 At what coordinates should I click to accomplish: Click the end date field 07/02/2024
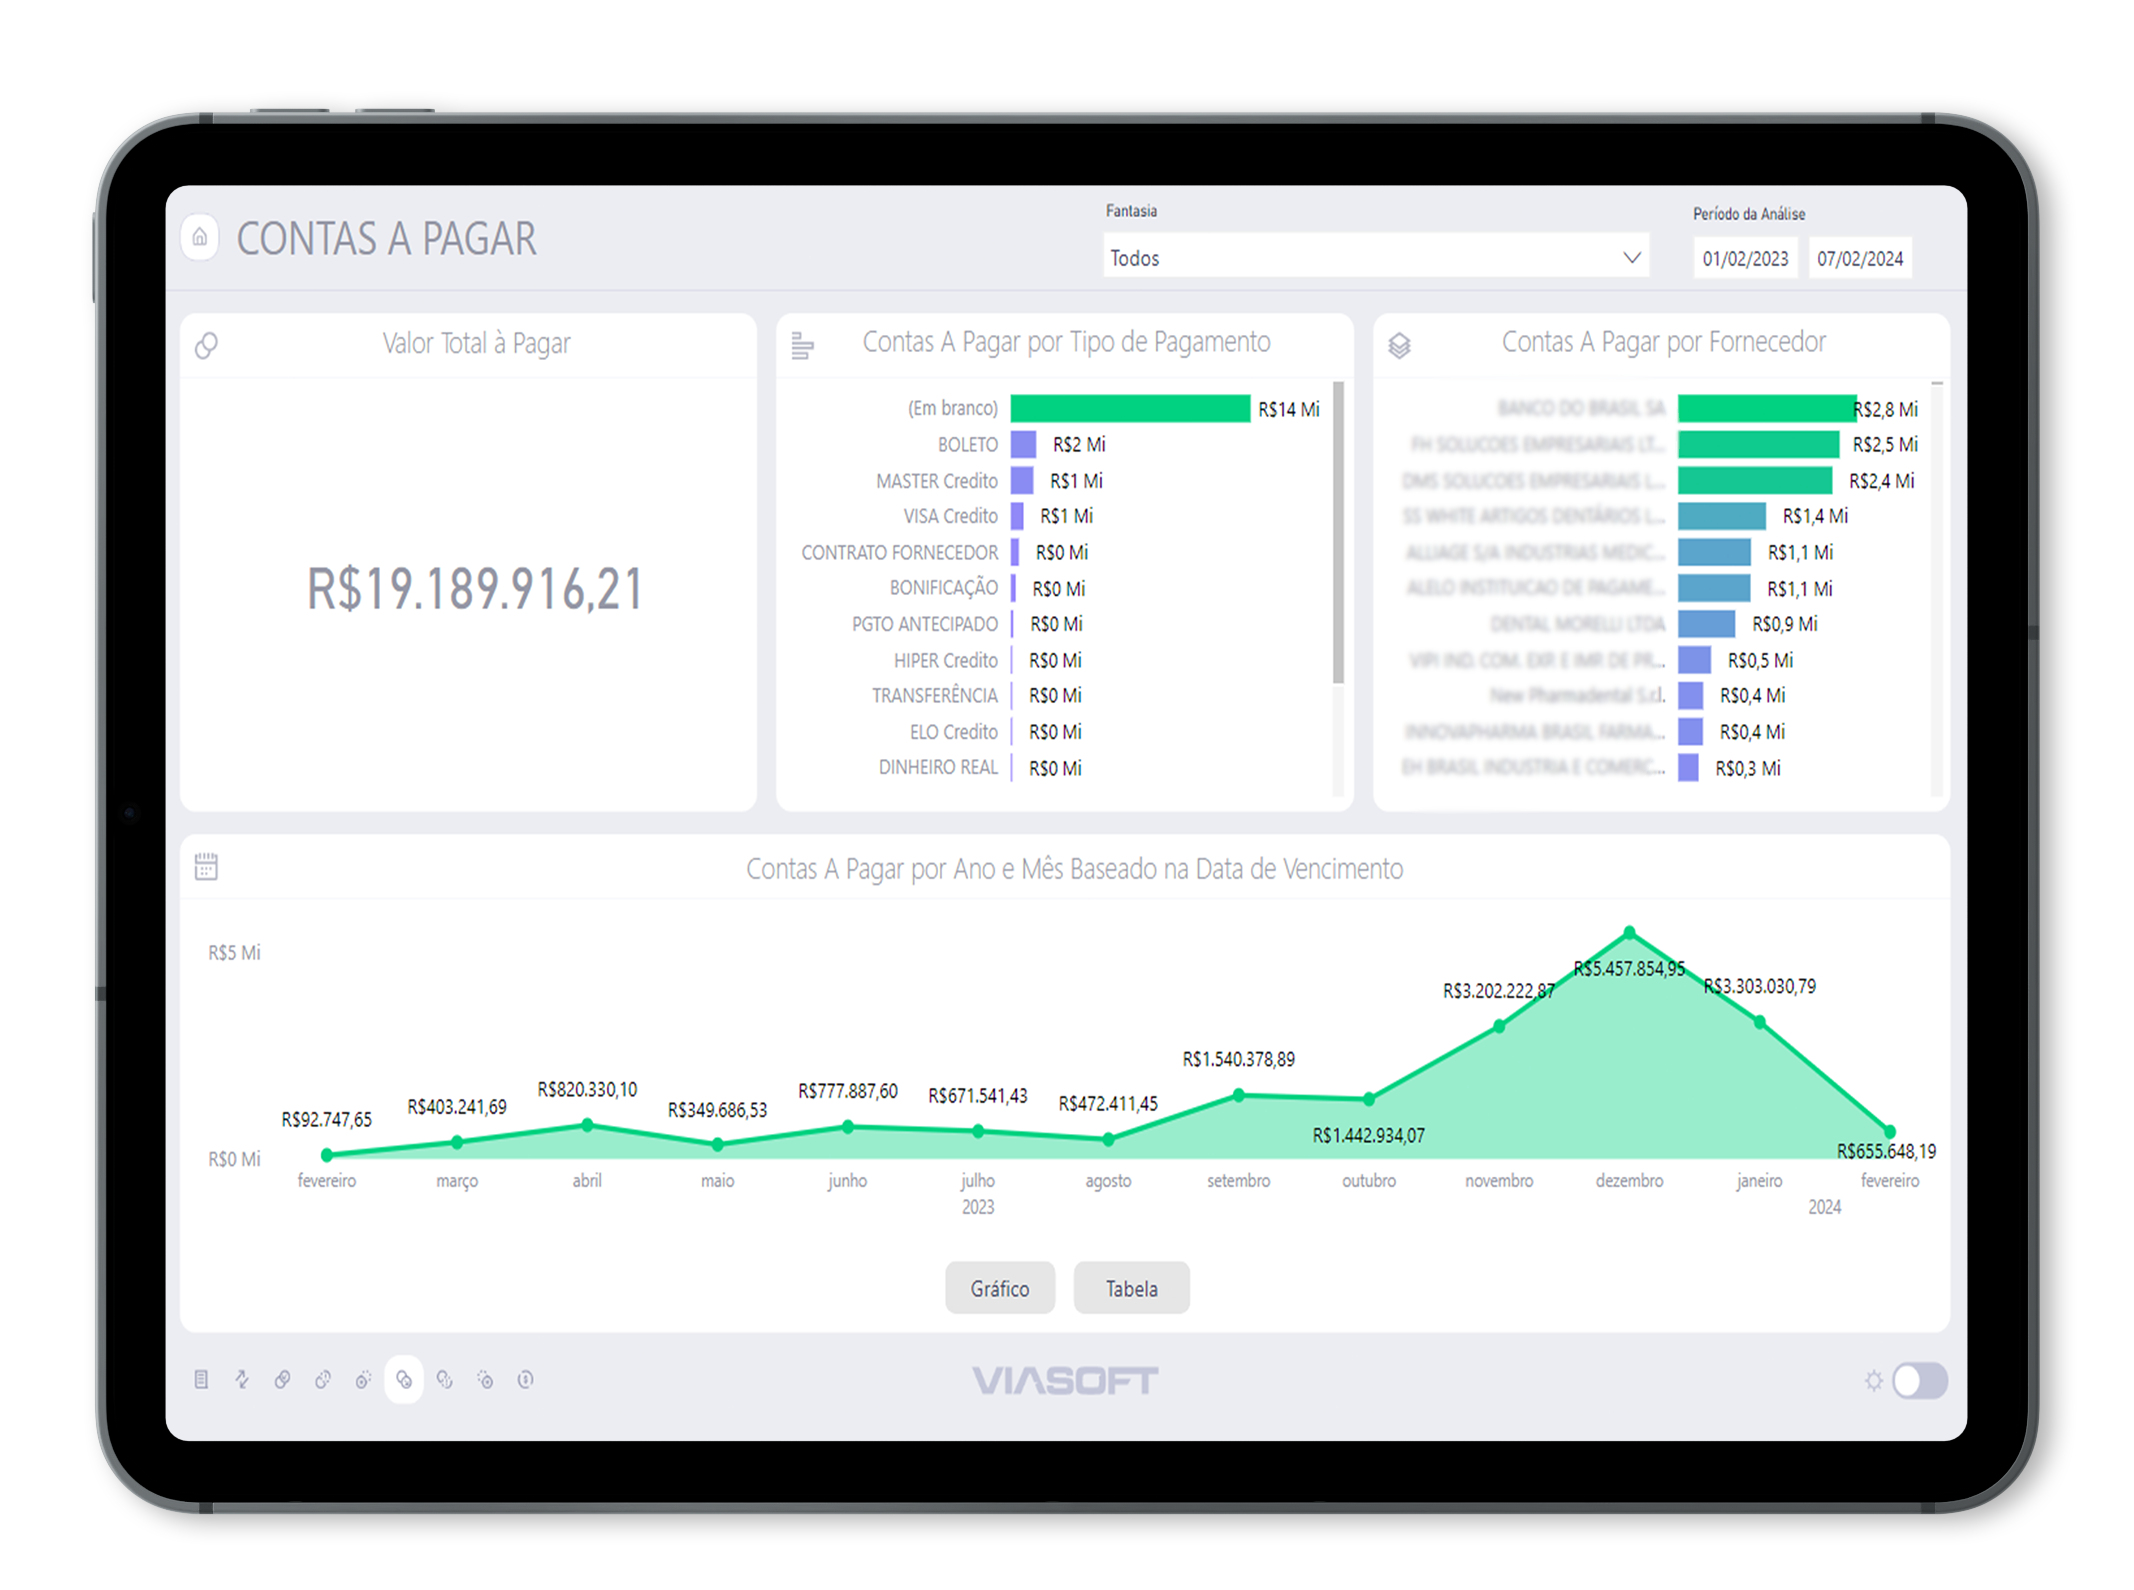point(1859,259)
